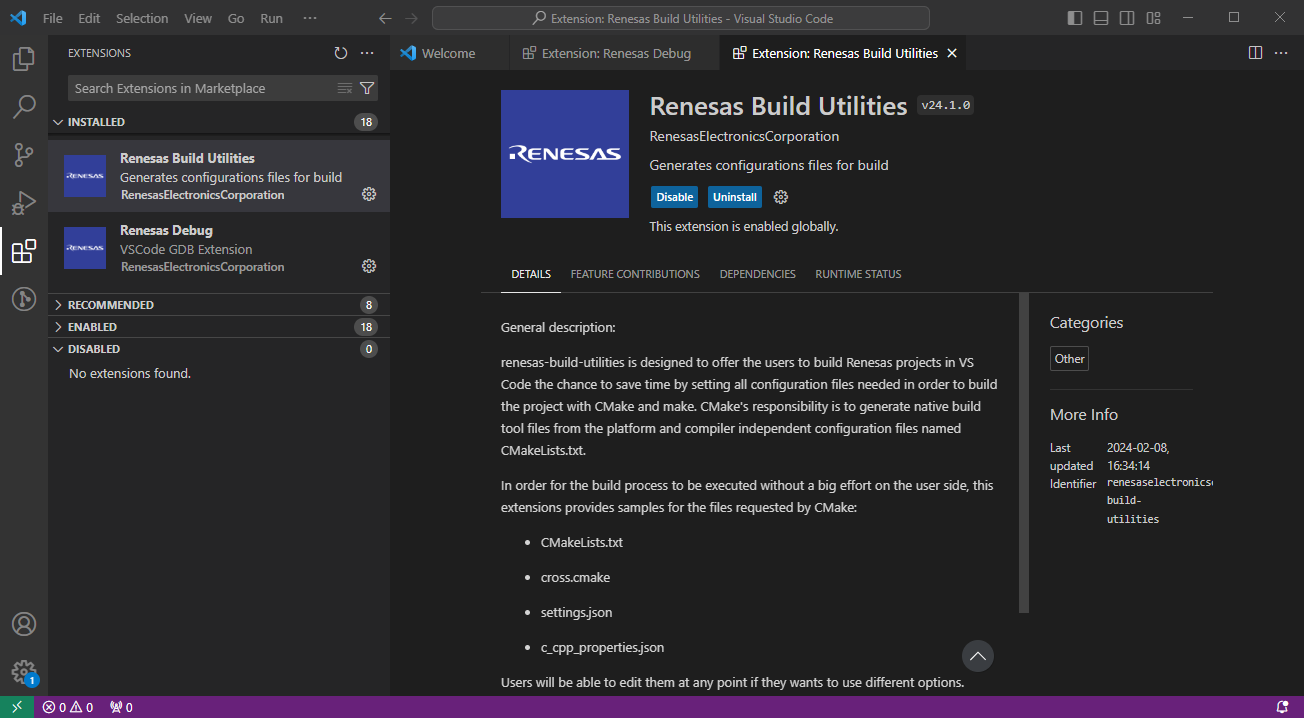Click the Other category tag
Screen dimensions: 1304x718
coord(1069,359)
